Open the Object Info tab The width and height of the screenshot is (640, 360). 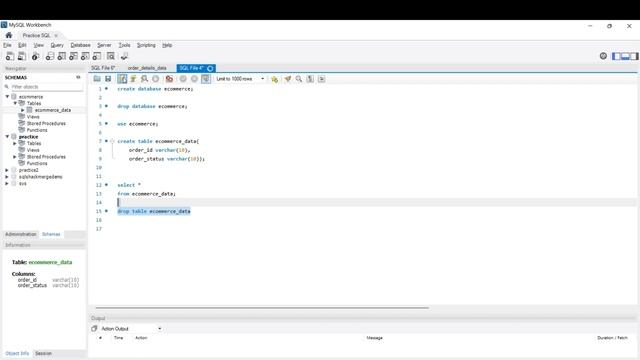click(17, 353)
